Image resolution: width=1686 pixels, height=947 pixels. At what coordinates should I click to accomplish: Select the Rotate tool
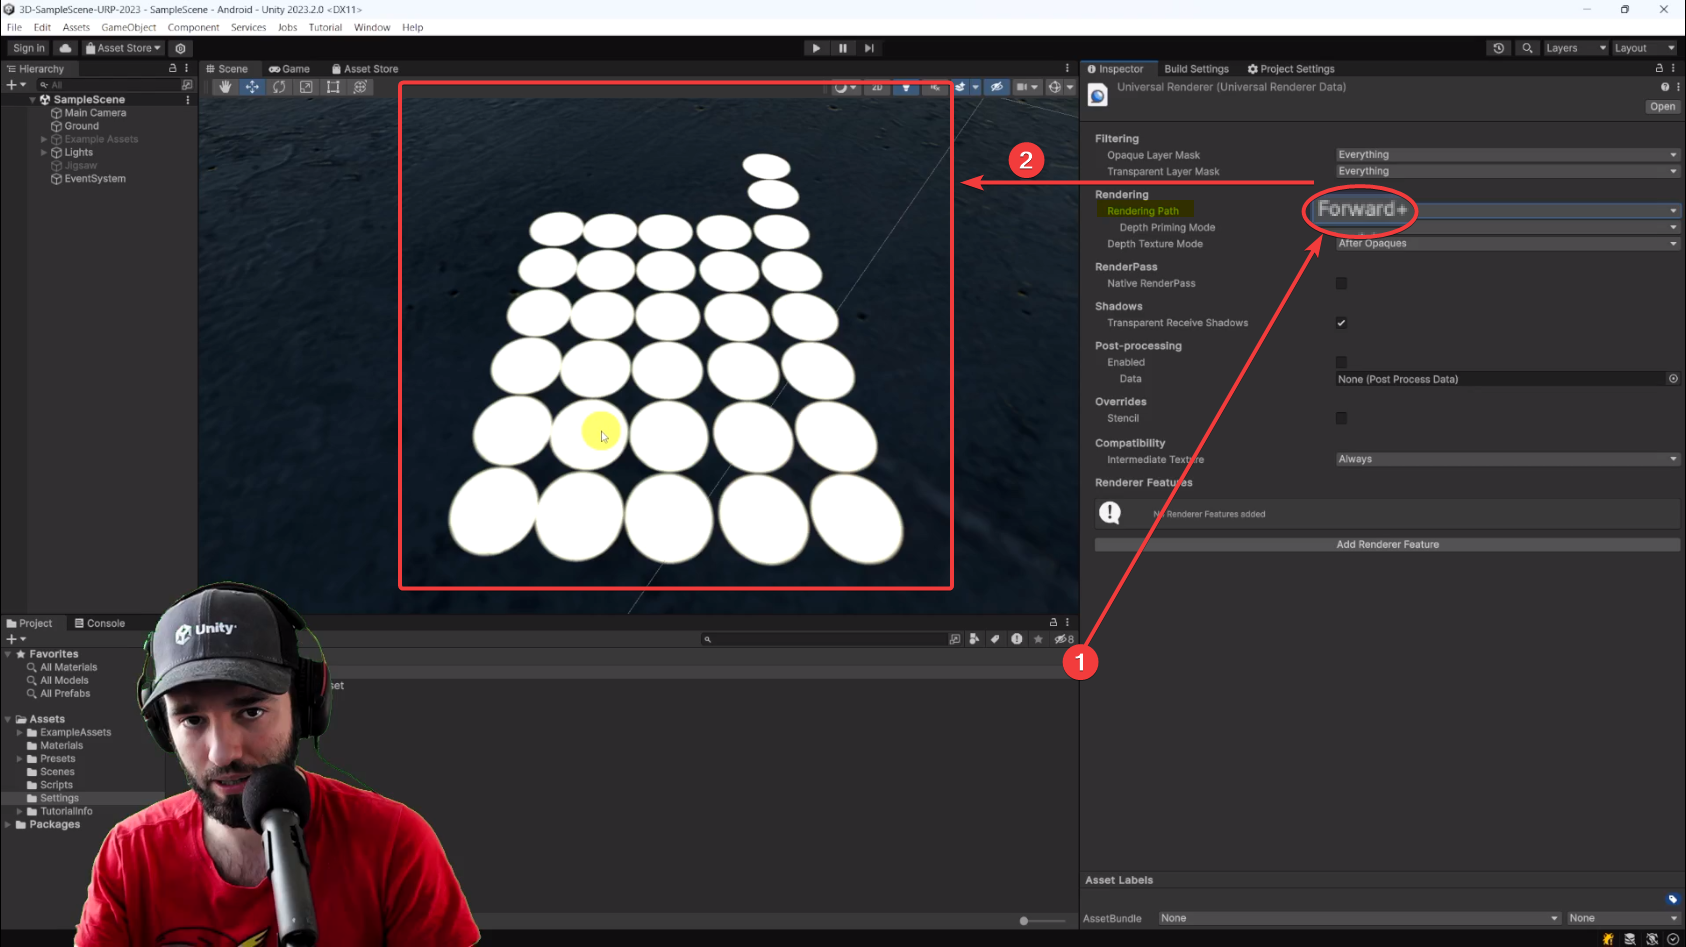click(279, 87)
